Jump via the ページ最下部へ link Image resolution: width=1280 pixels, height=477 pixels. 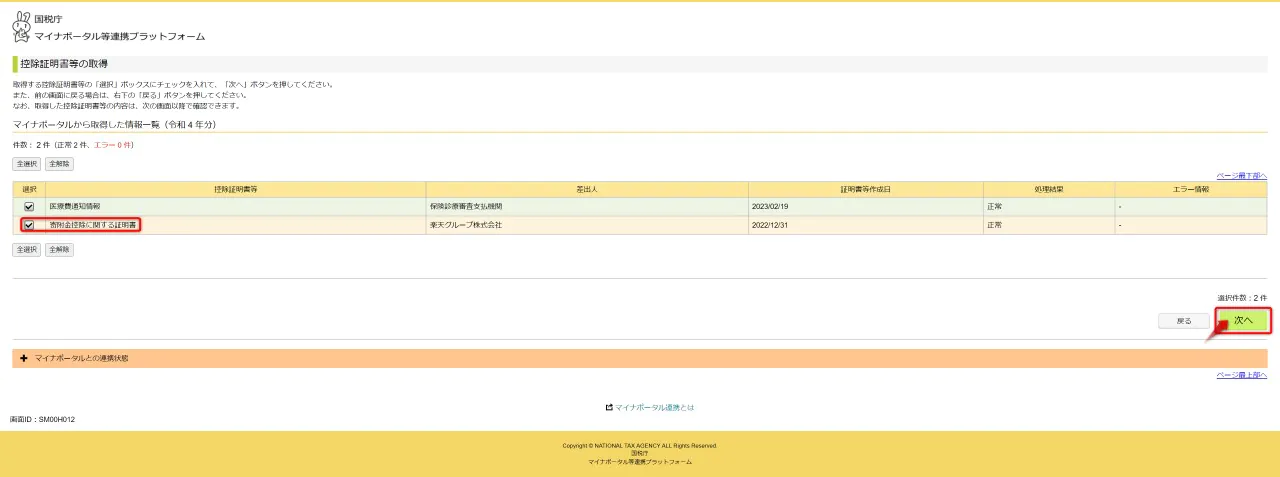(x=1241, y=175)
